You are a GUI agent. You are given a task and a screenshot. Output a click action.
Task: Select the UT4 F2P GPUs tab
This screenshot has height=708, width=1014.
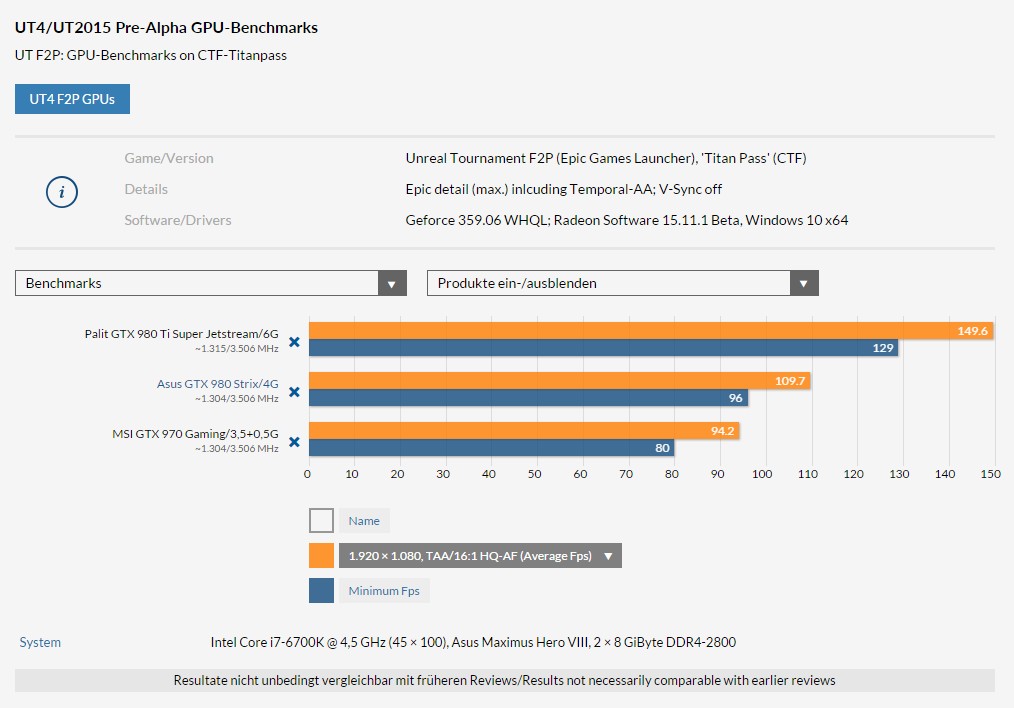click(72, 99)
